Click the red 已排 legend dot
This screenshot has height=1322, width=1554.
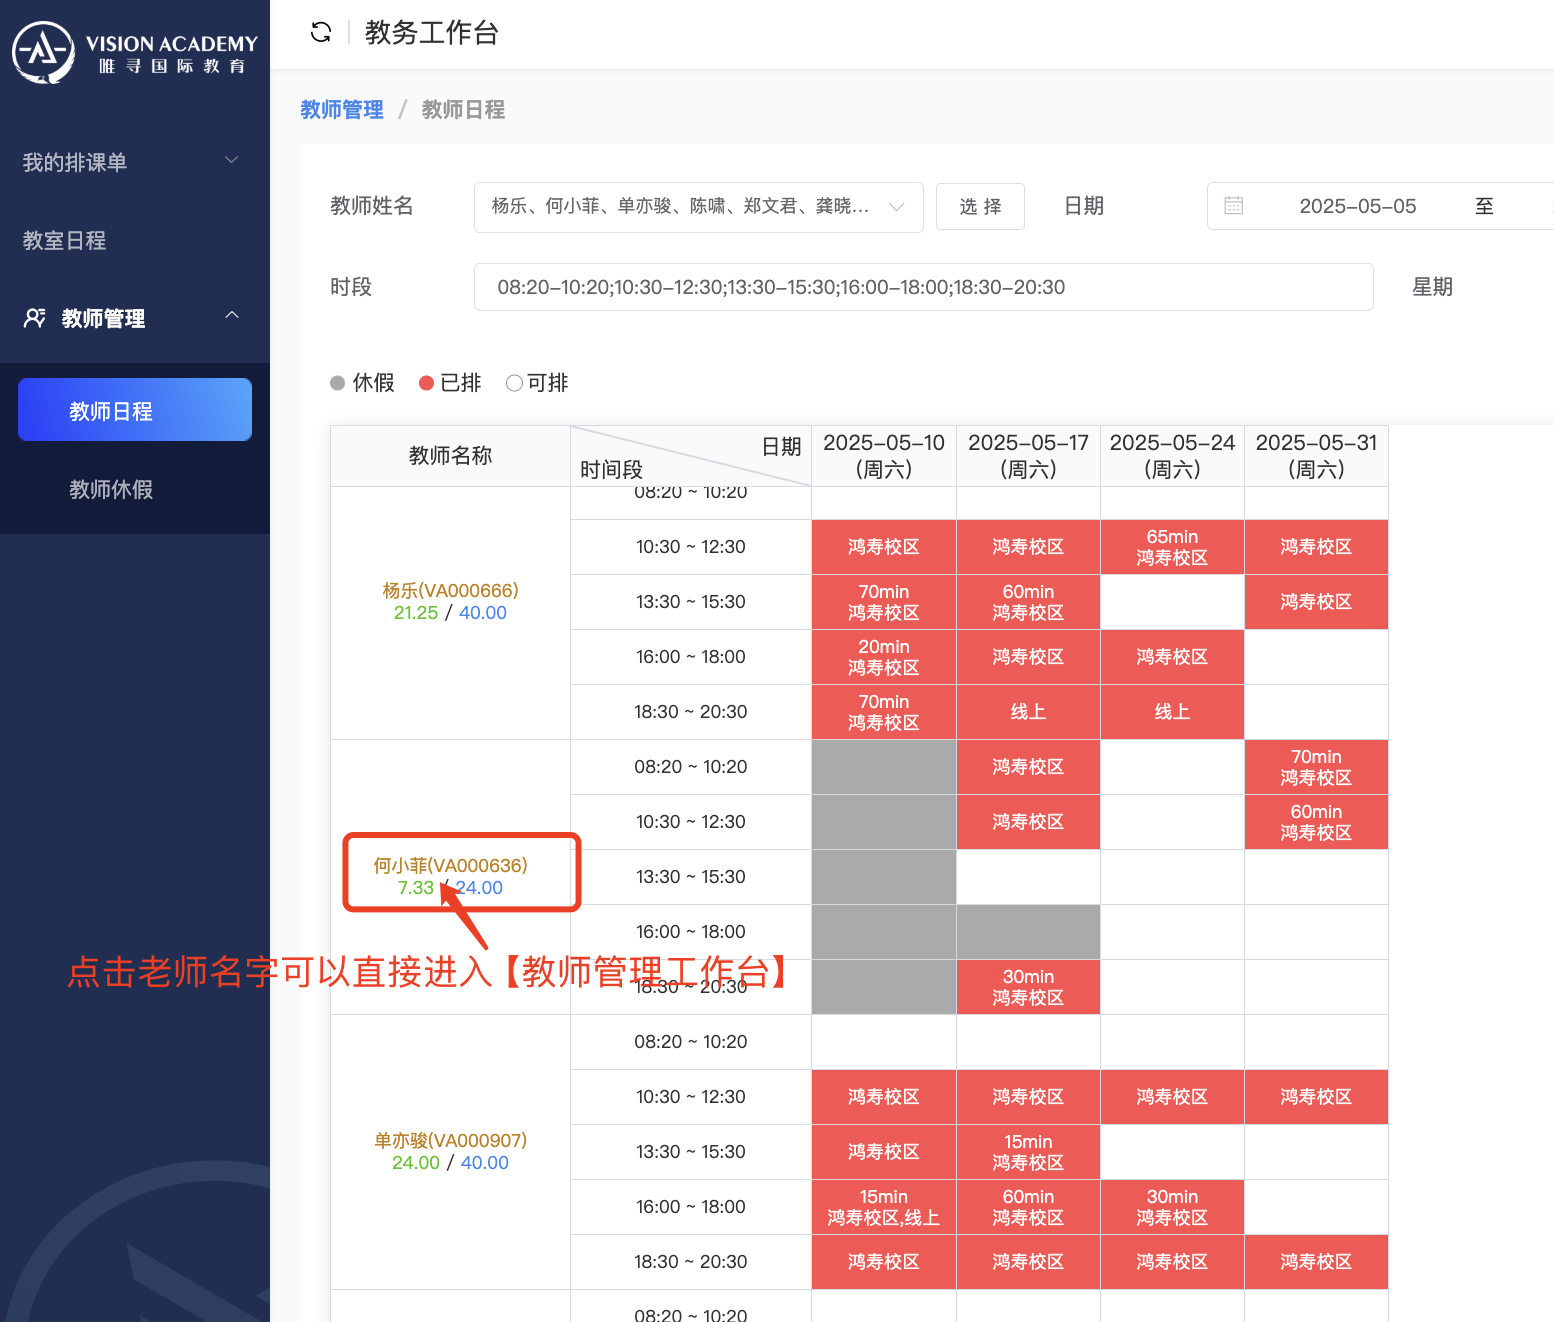[x=426, y=383]
